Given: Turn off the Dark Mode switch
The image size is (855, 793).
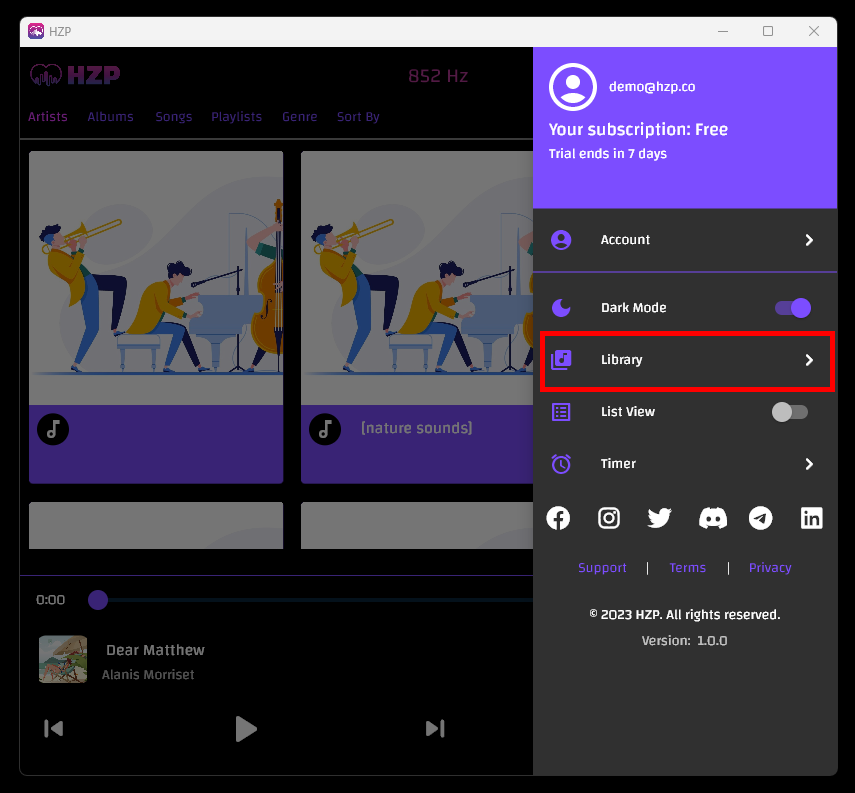Looking at the screenshot, I should (x=793, y=308).
